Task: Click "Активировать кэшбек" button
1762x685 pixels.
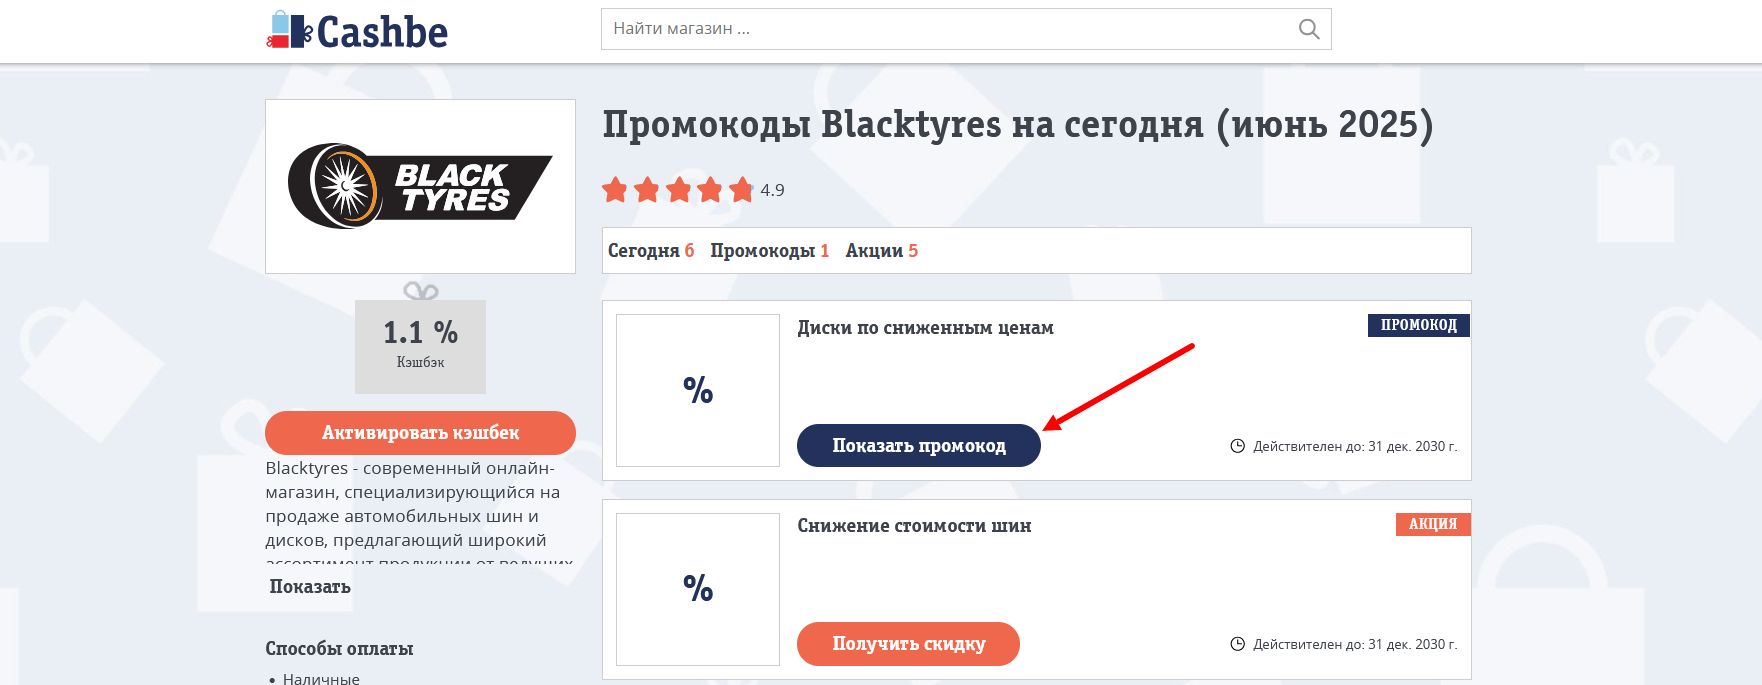Action: 420,433
